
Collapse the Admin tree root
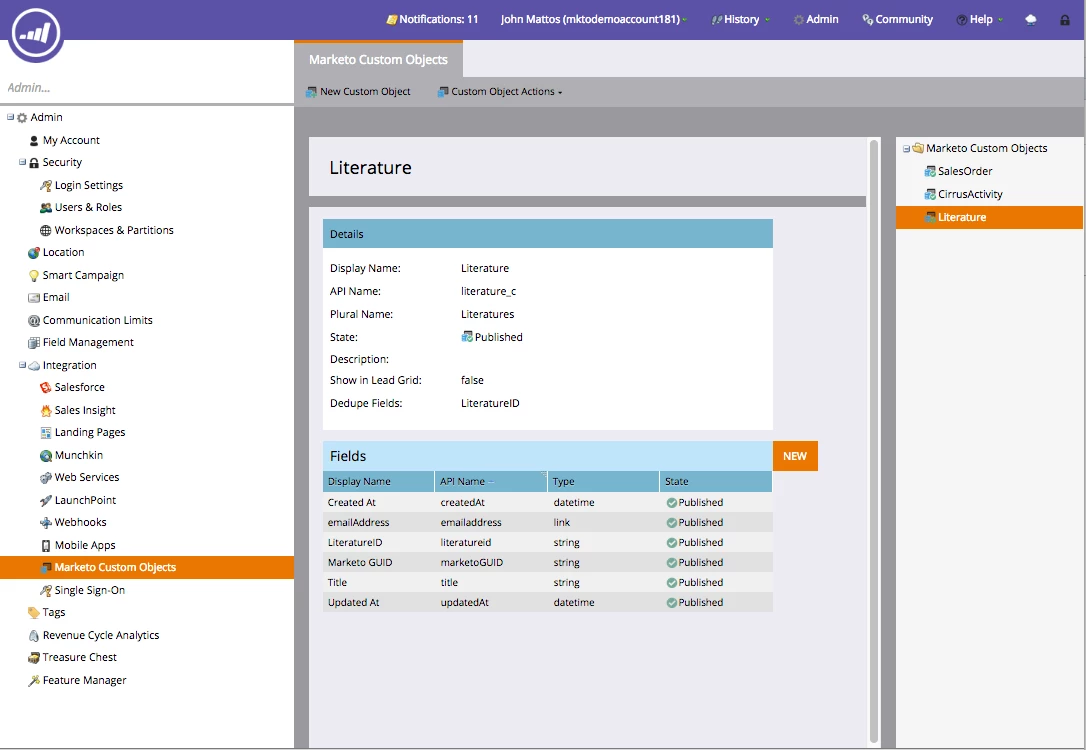pos(10,118)
